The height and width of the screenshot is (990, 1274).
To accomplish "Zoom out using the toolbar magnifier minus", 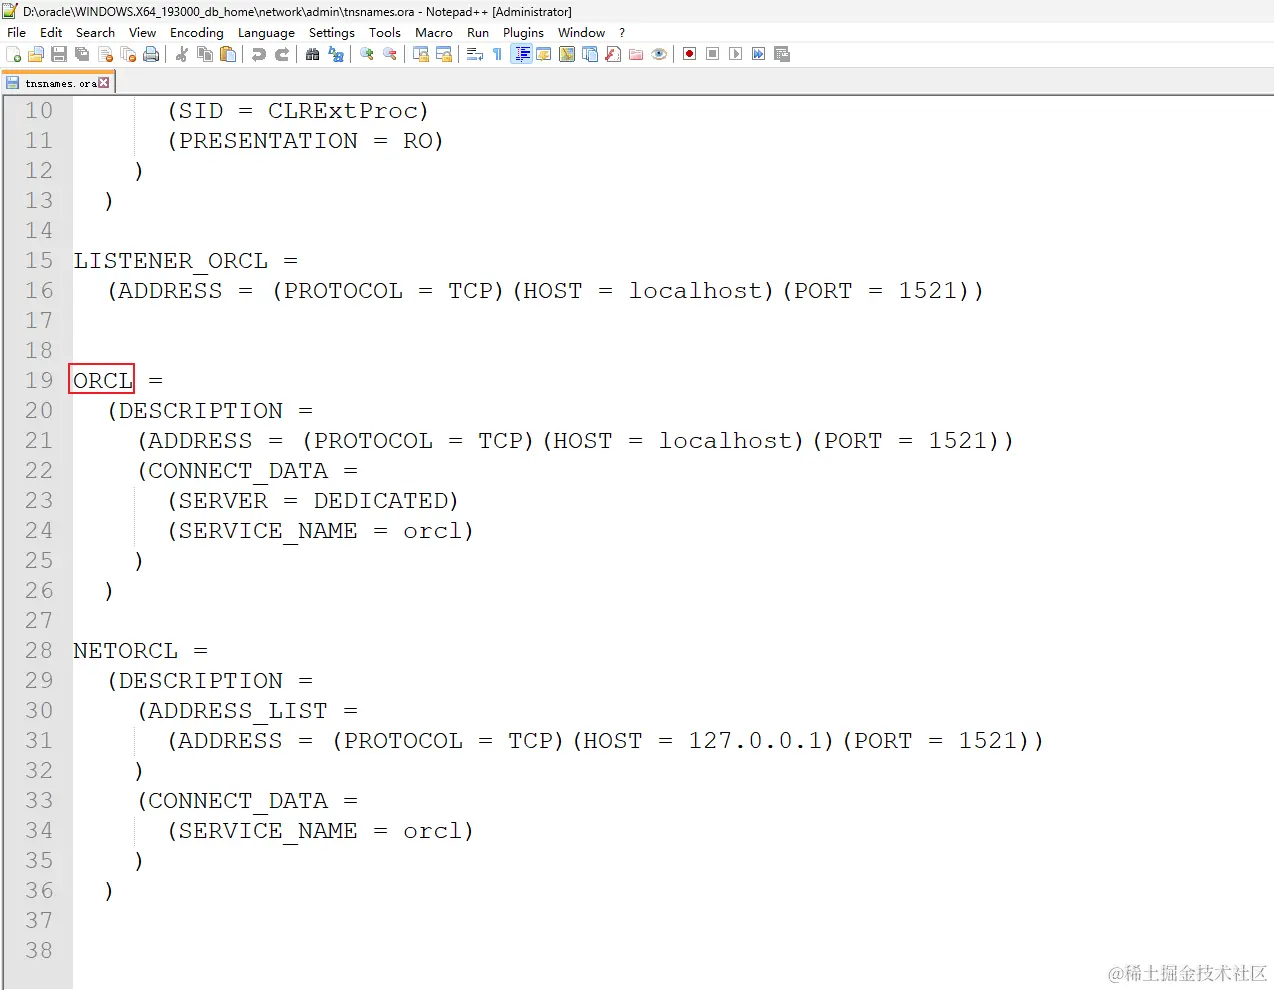I will tap(390, 54).
